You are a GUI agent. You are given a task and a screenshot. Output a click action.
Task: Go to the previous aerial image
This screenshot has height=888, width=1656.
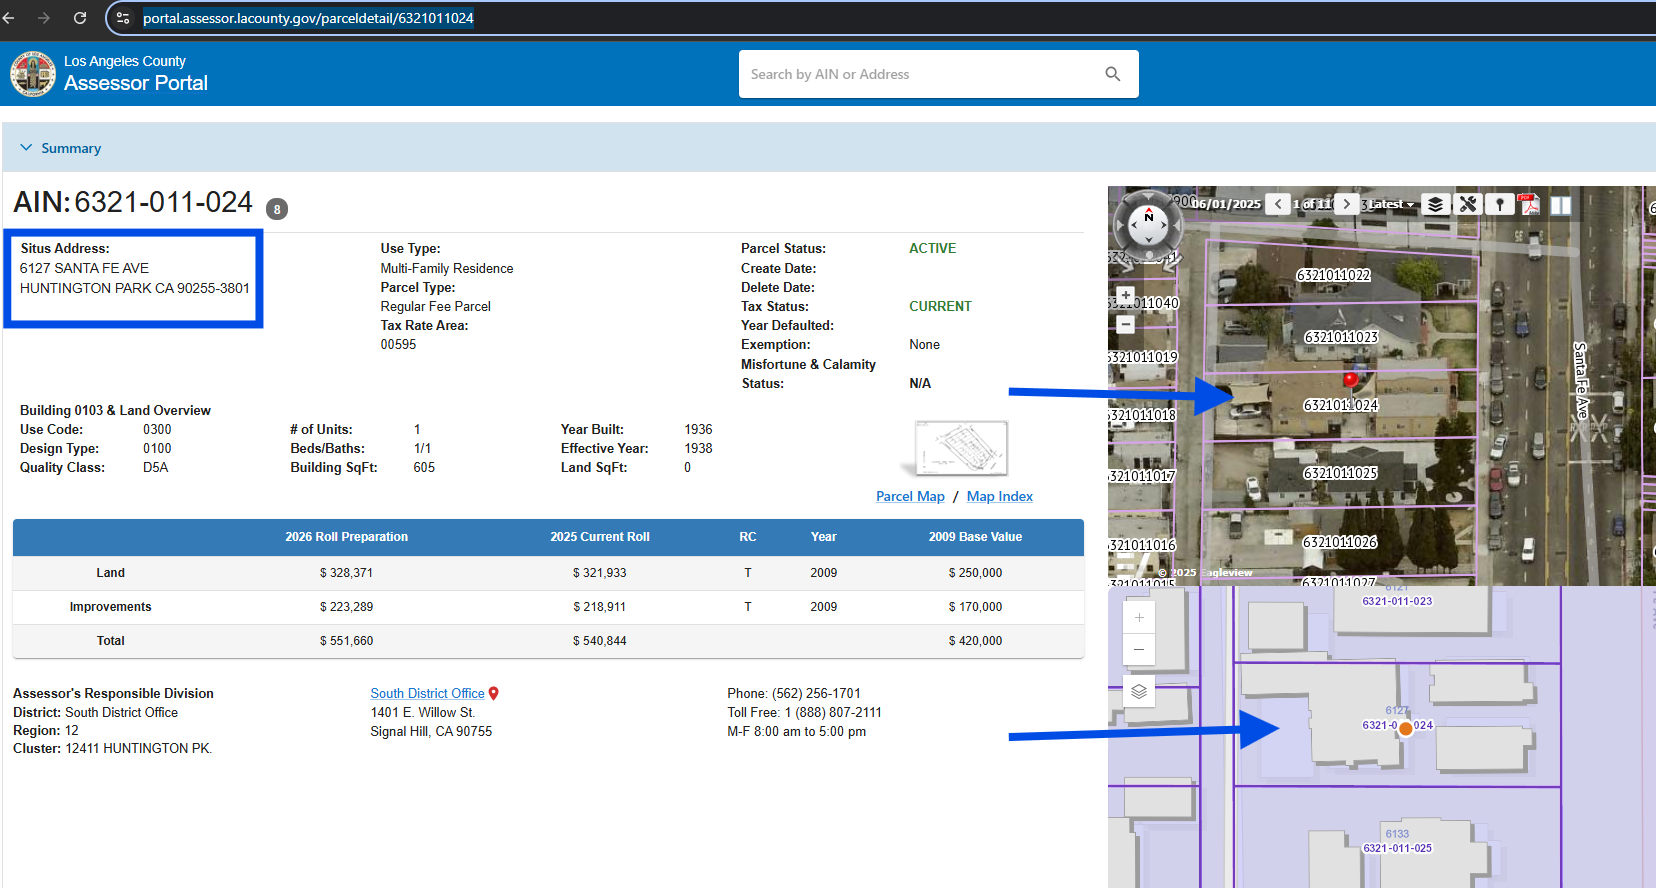(1277, 204)
